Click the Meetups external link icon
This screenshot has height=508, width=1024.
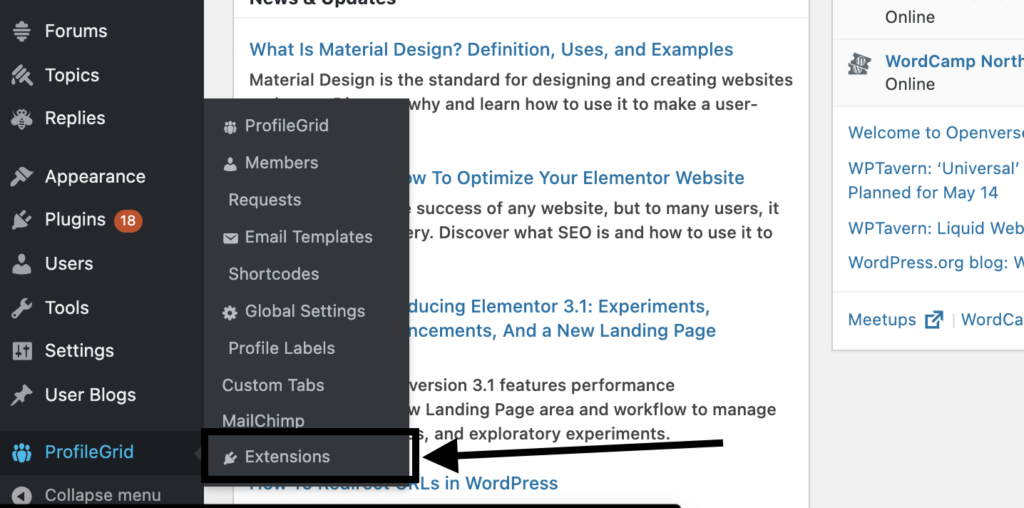[933, 320]
